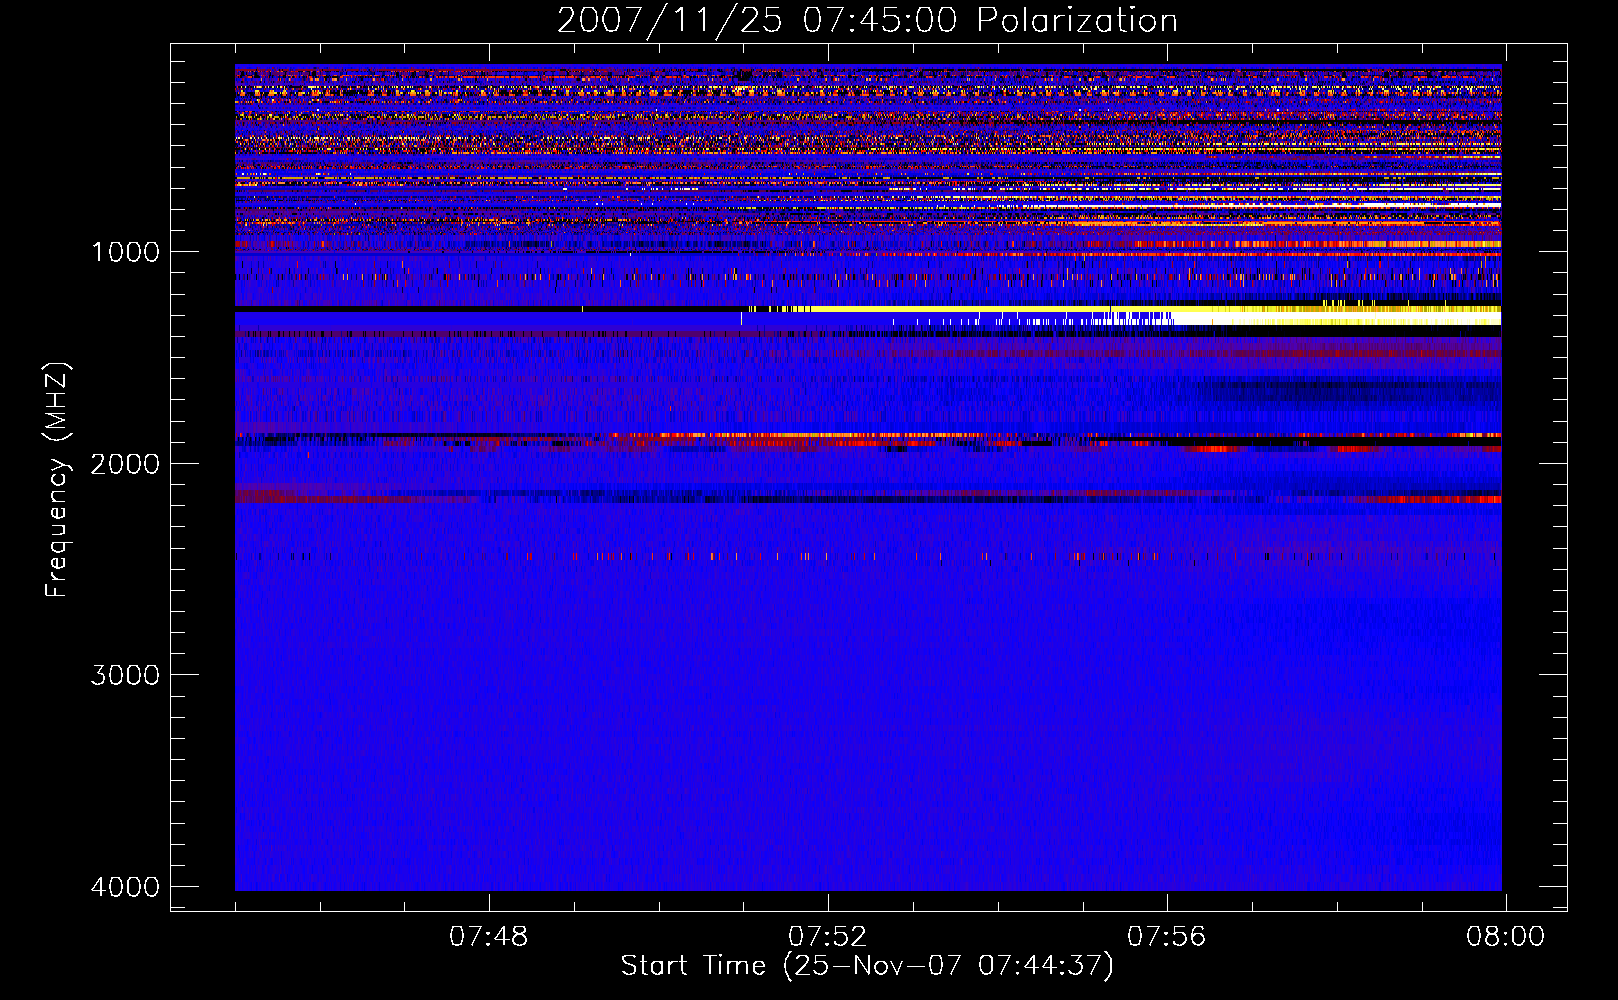This screenshot has width=1618, height=1000.
Task: Click the 1000 frequency tick label
Action: pyautogui.click(x=125, y=252)
